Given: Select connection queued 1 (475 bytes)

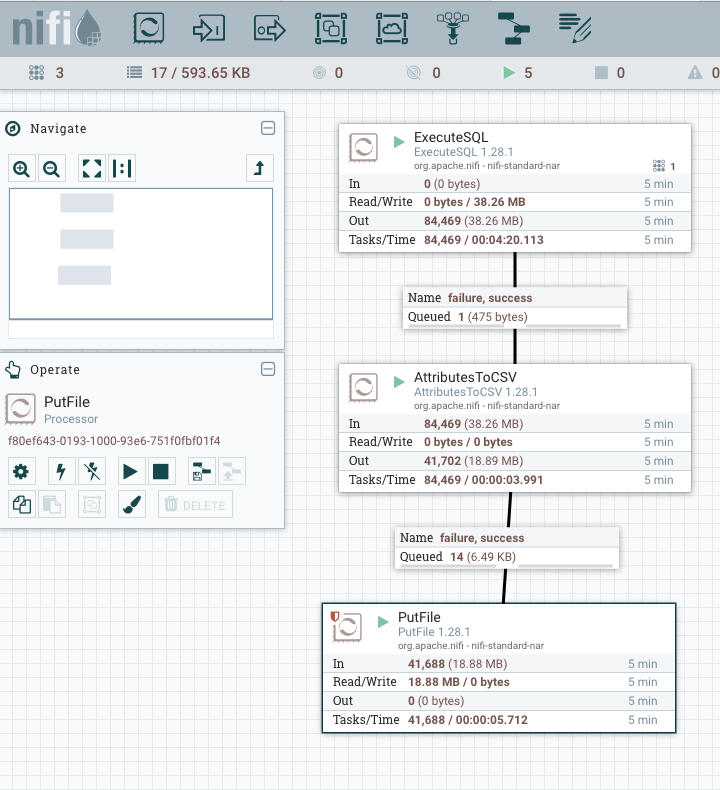Looking at the screenshot, I should pyautogui.click(x=515, y=317).
